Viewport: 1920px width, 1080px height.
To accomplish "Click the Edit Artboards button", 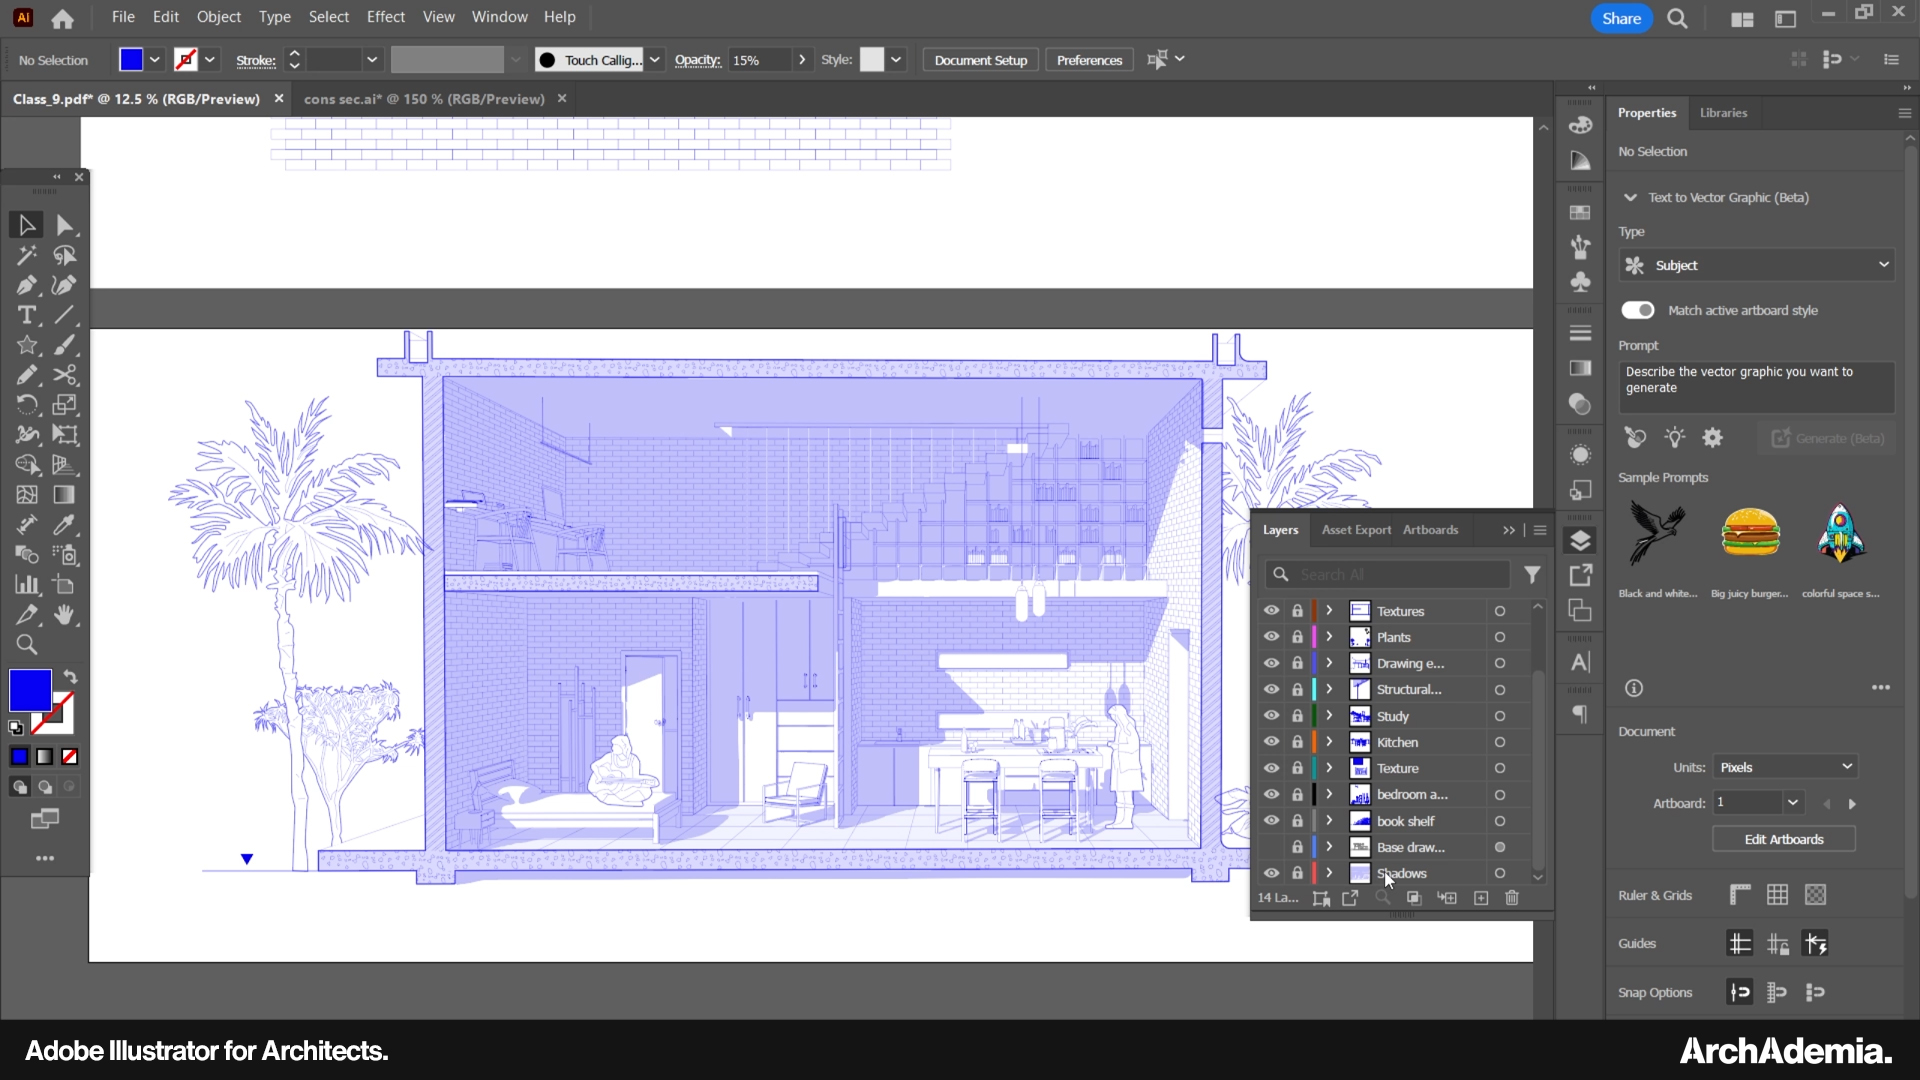I will point(1783,839).
